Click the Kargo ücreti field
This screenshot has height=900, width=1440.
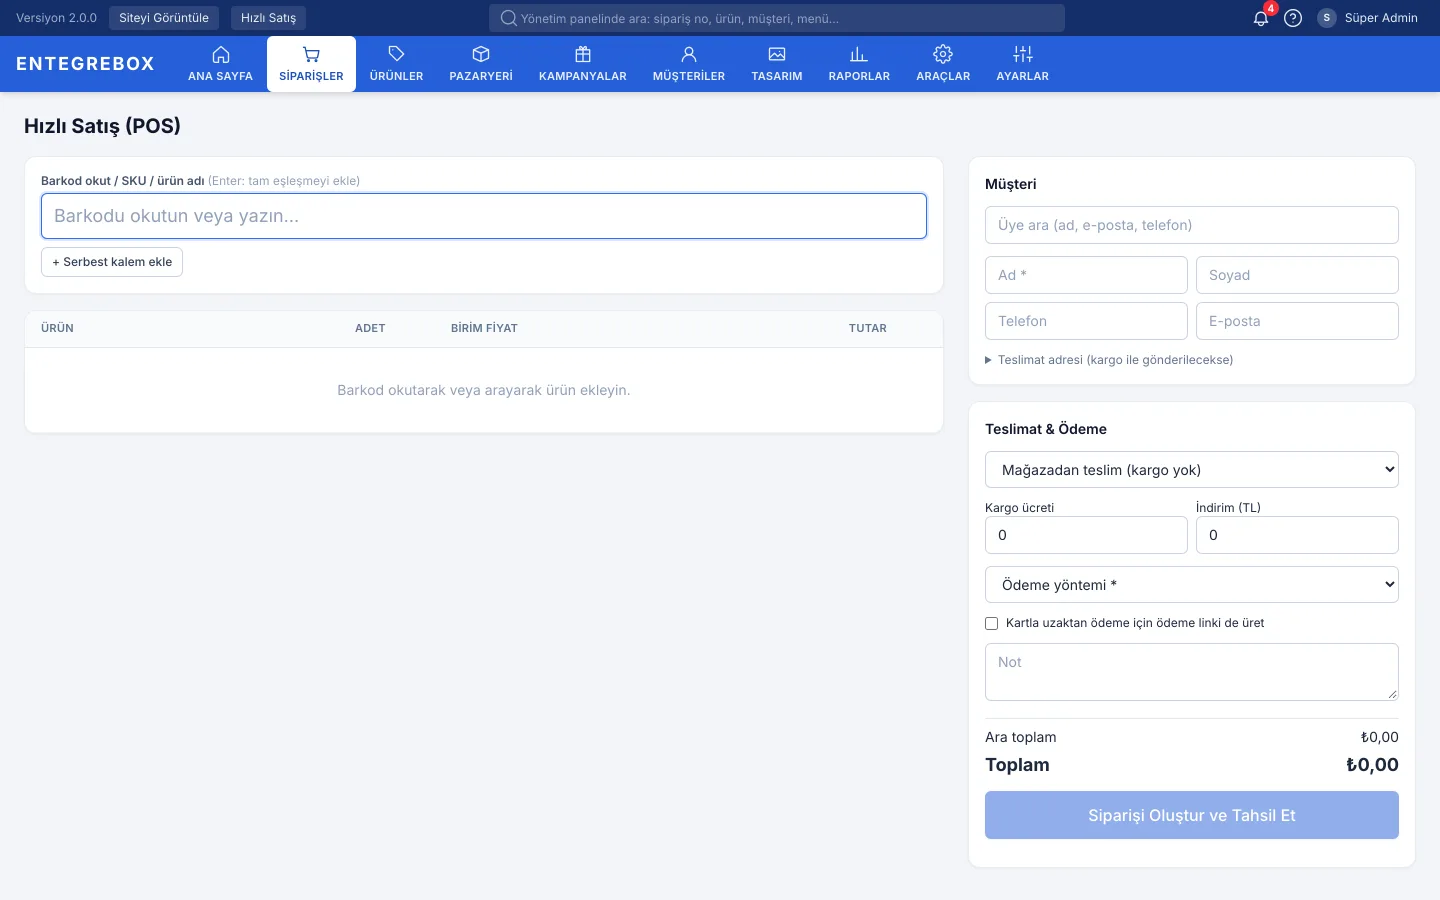point(1086,535)
